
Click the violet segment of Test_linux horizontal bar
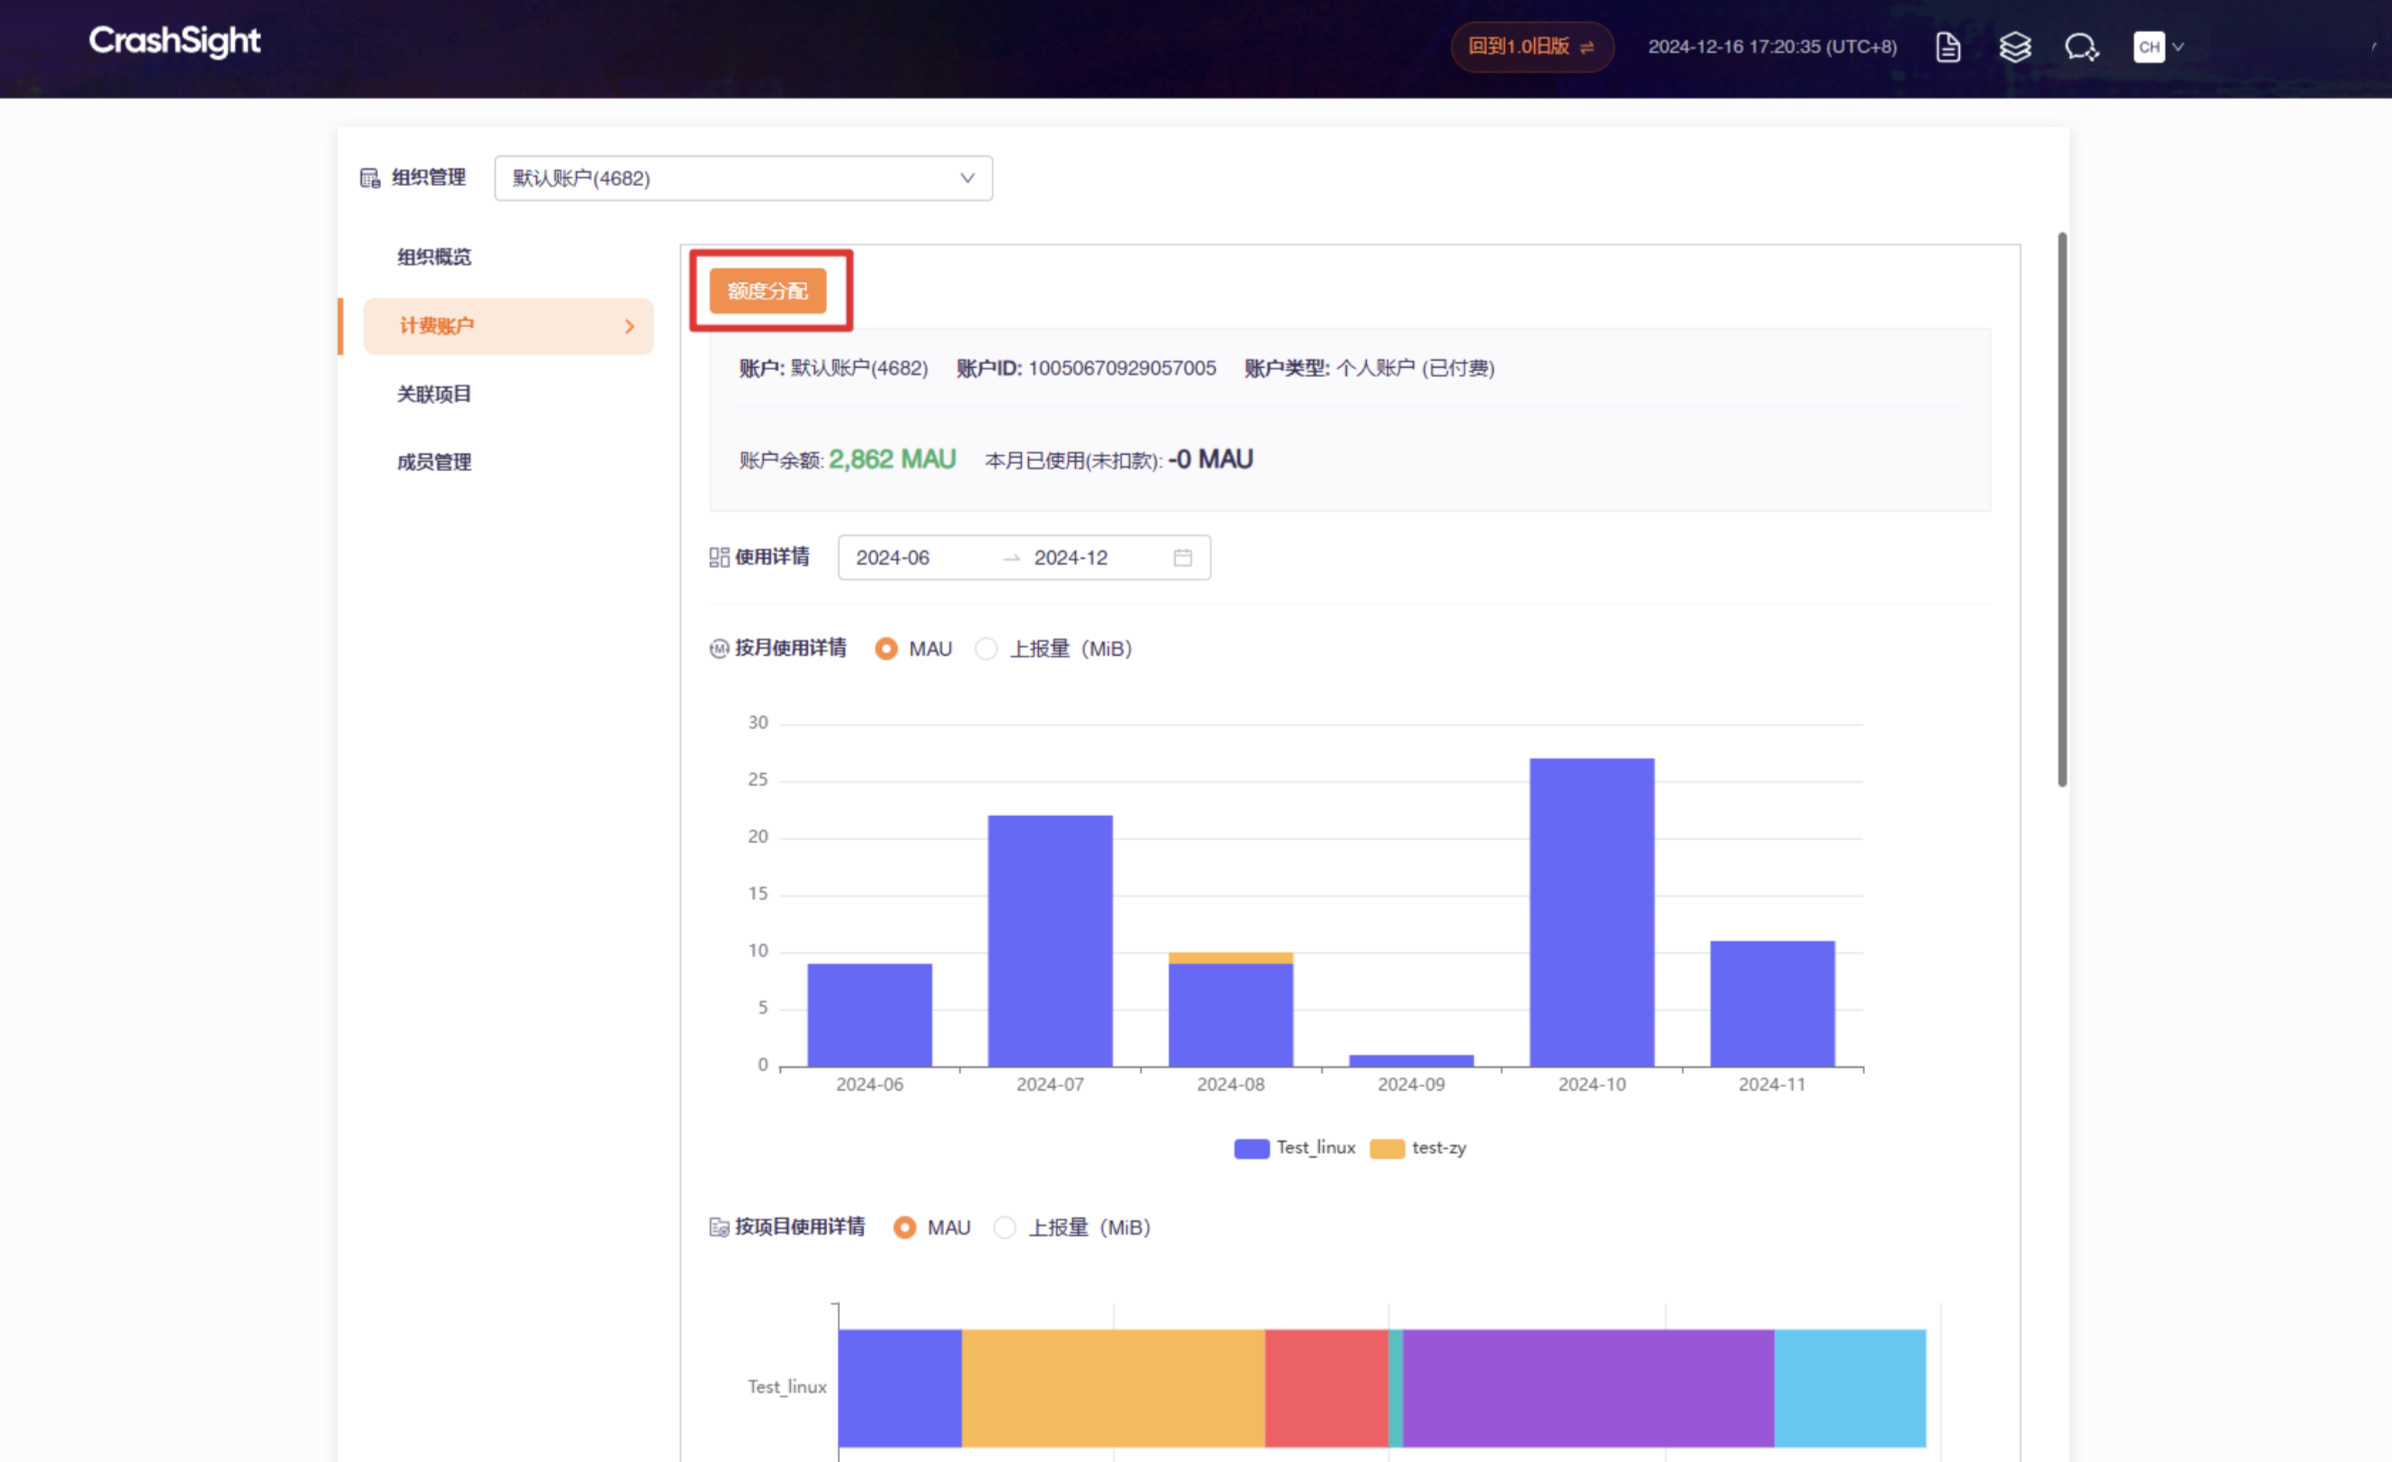[1589, 1388]
